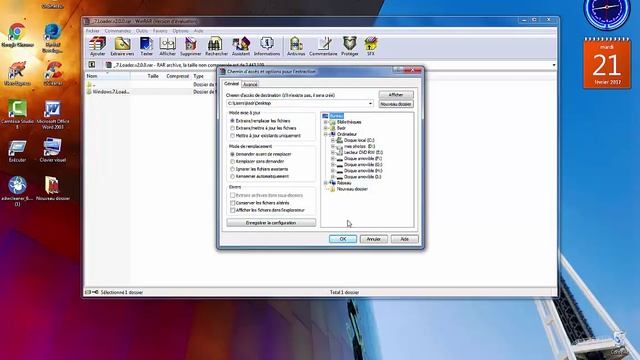Sort the file list by the Taille column

pyautogui.click(x=153, y=76)
